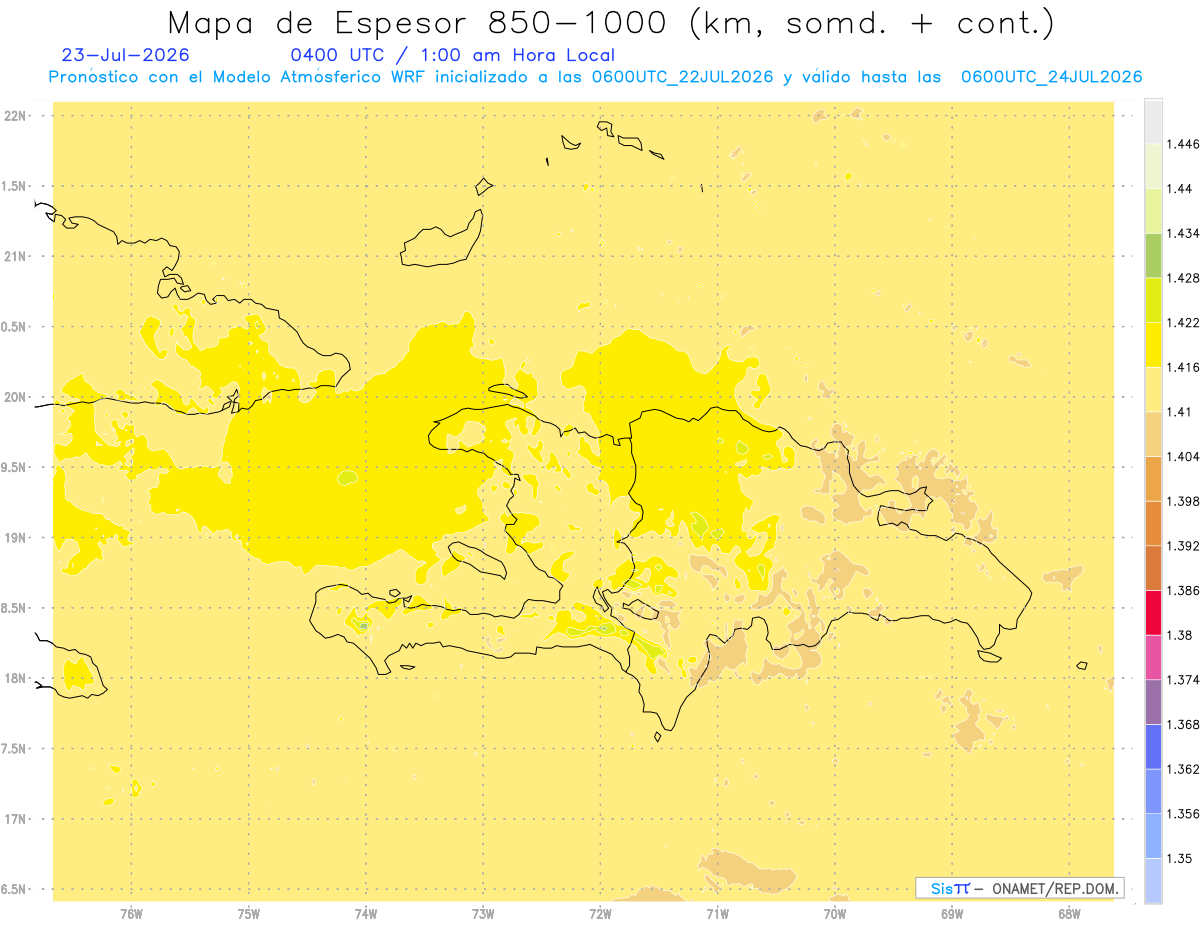Screen dimensions: 1200x927
Task: Click the 20N latitude axis label
Action: point(15,397)
